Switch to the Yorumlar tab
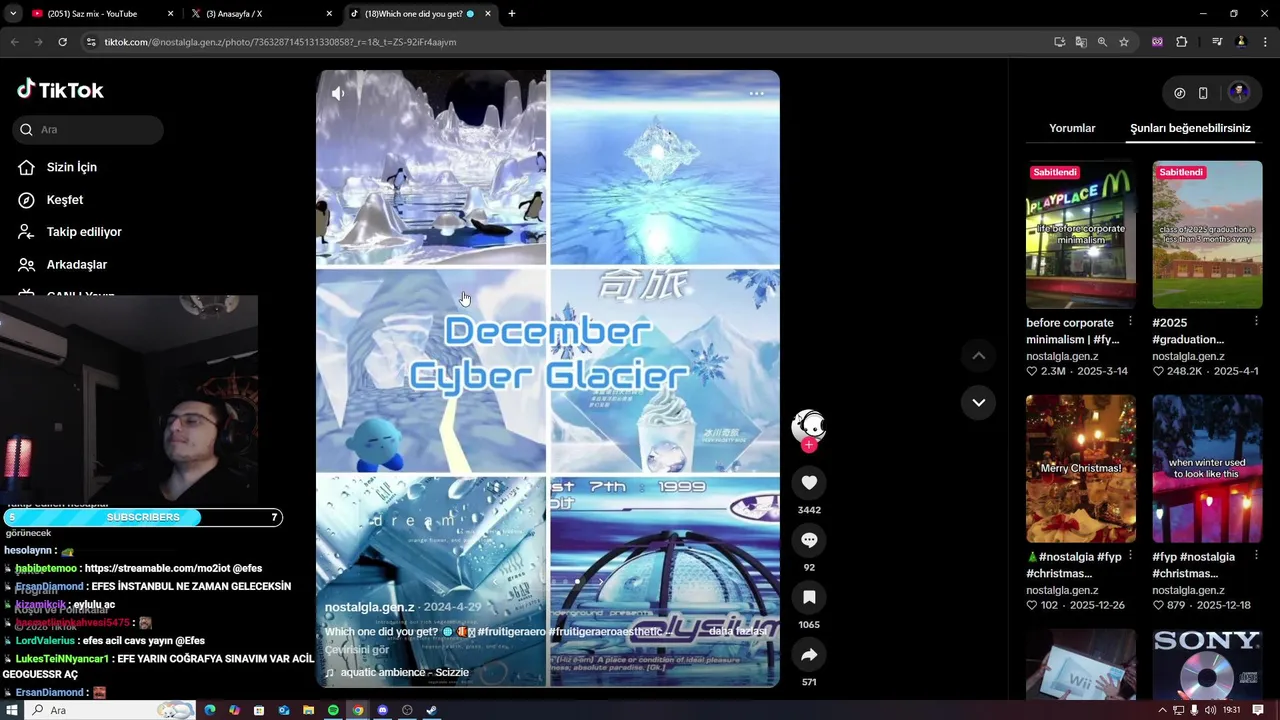Screen dimensions: 1280x720 (x=1072, y=128)
